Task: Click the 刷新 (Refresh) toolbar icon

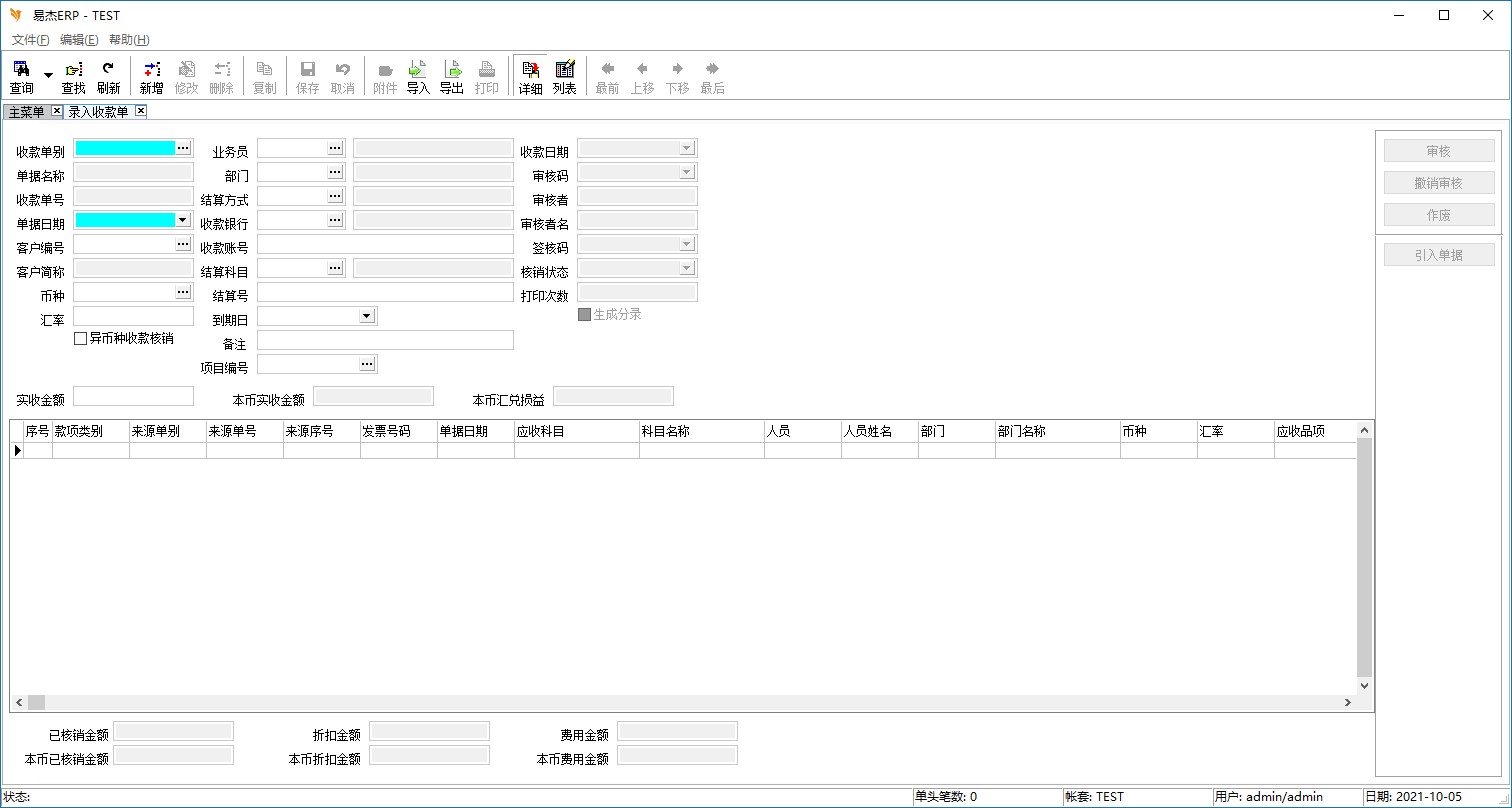Action: point(108,77)
